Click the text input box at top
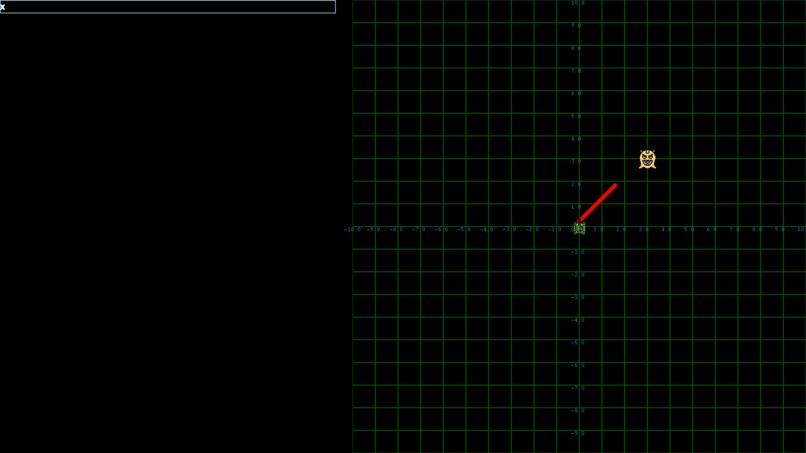The width and height of the screenshot is (806, 453). pyautogui.click(x=168, y=7)
